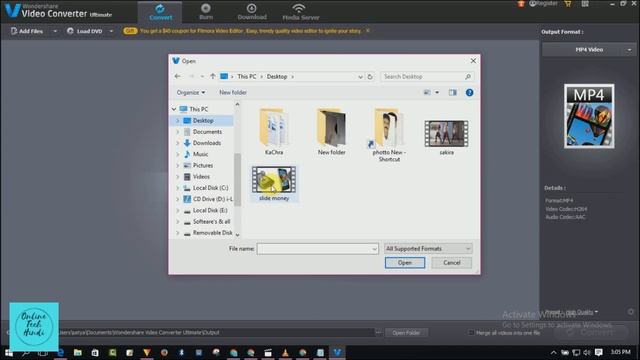Select Local Disk (E:) in the tree
This screenshot has height=360, width=640.
[x=210, y=211]
